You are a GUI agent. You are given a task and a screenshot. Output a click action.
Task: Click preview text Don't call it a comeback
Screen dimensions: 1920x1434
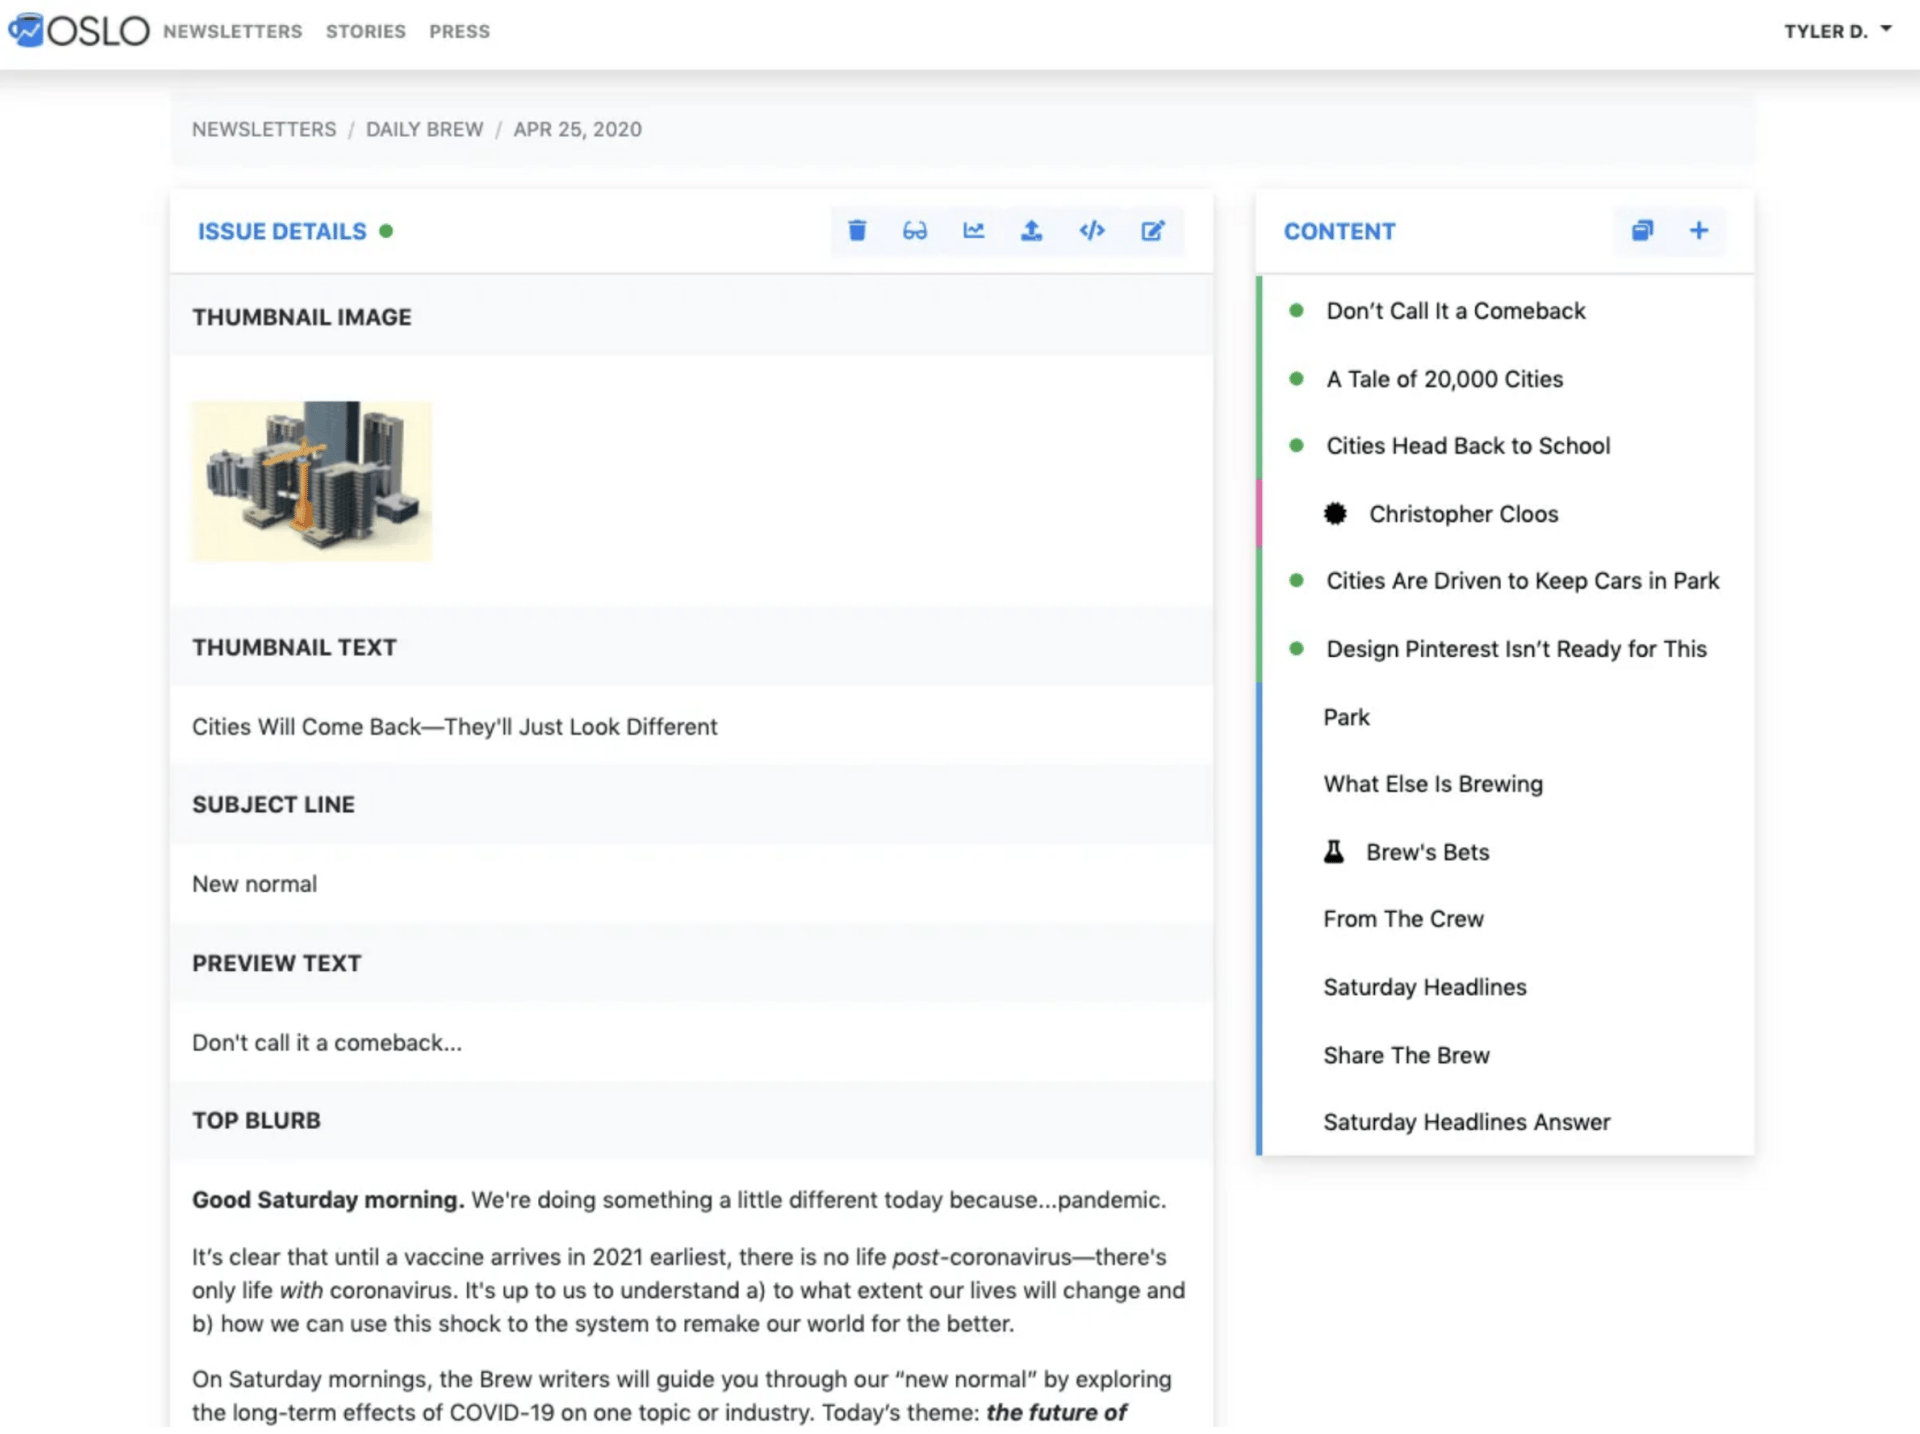327,1043
